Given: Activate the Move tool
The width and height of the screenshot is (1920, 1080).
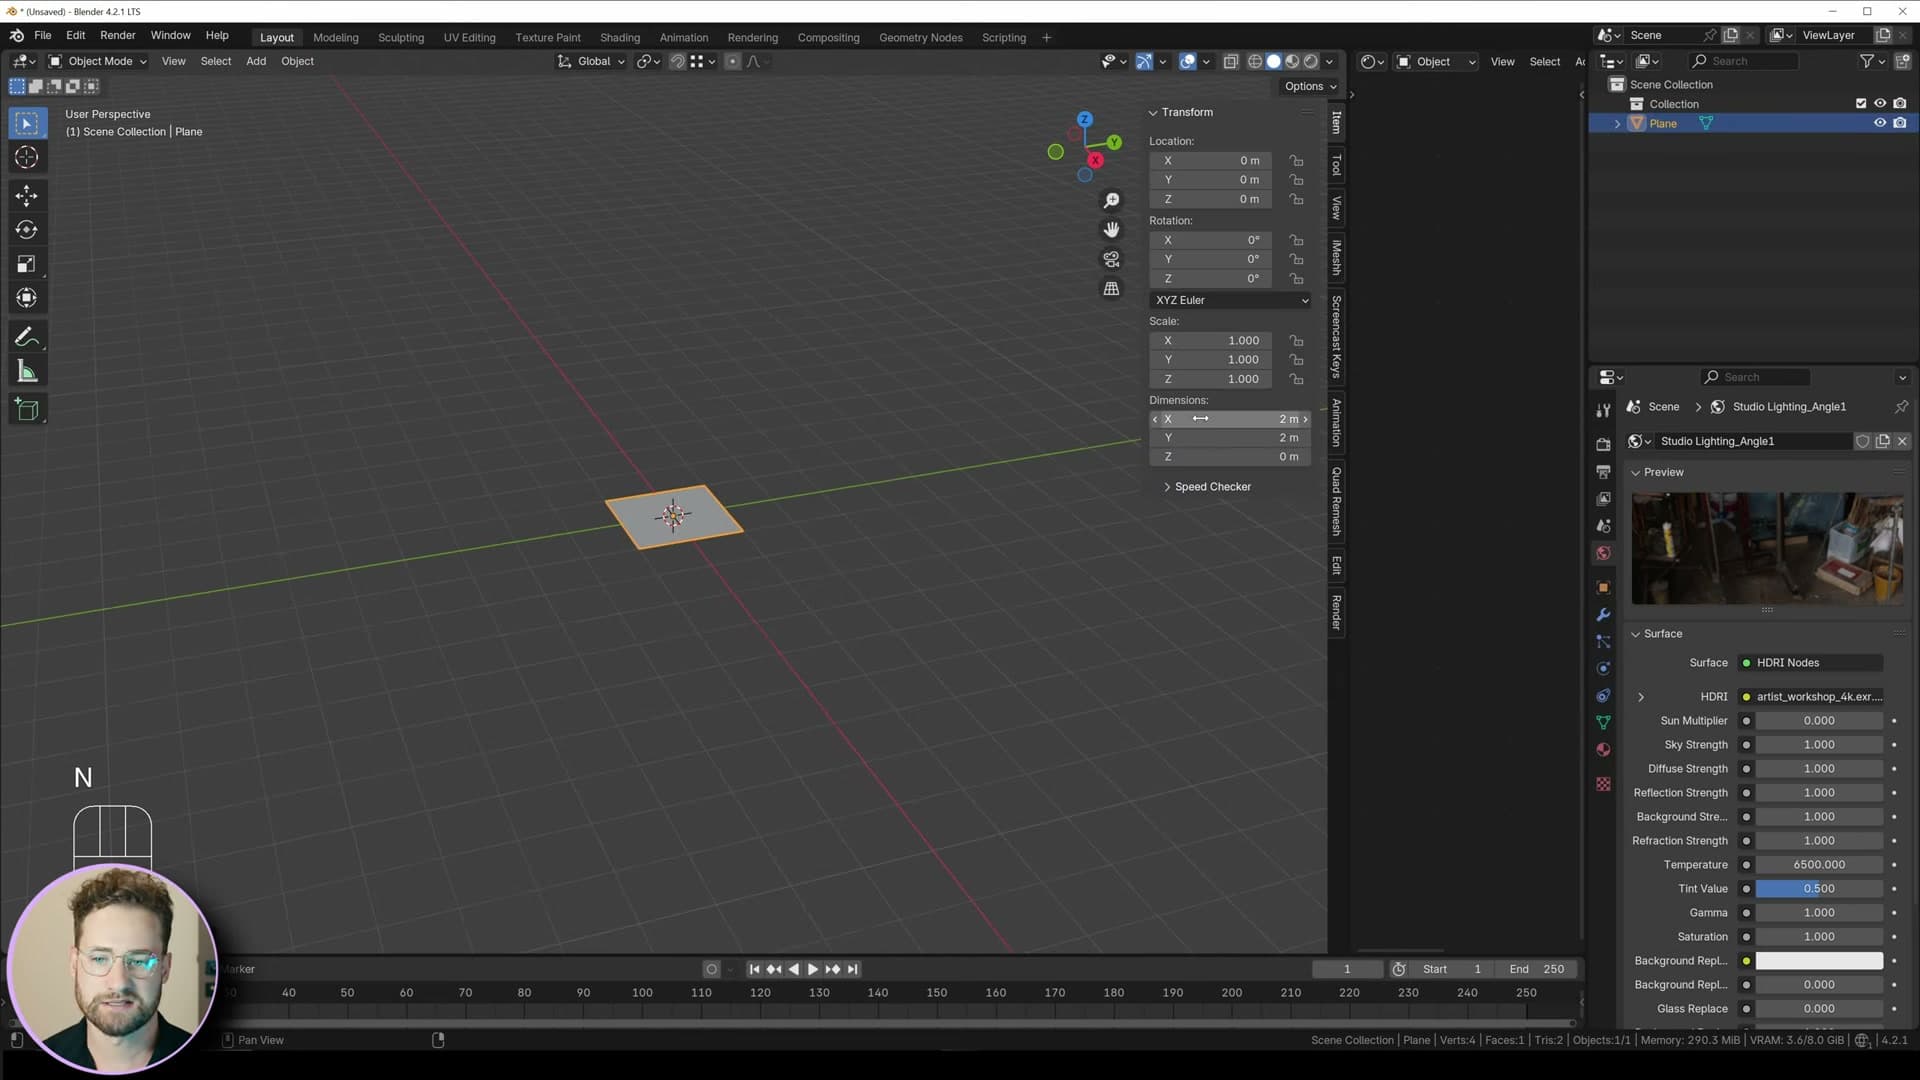Looking at the screenshot, I should click(27, 195).
